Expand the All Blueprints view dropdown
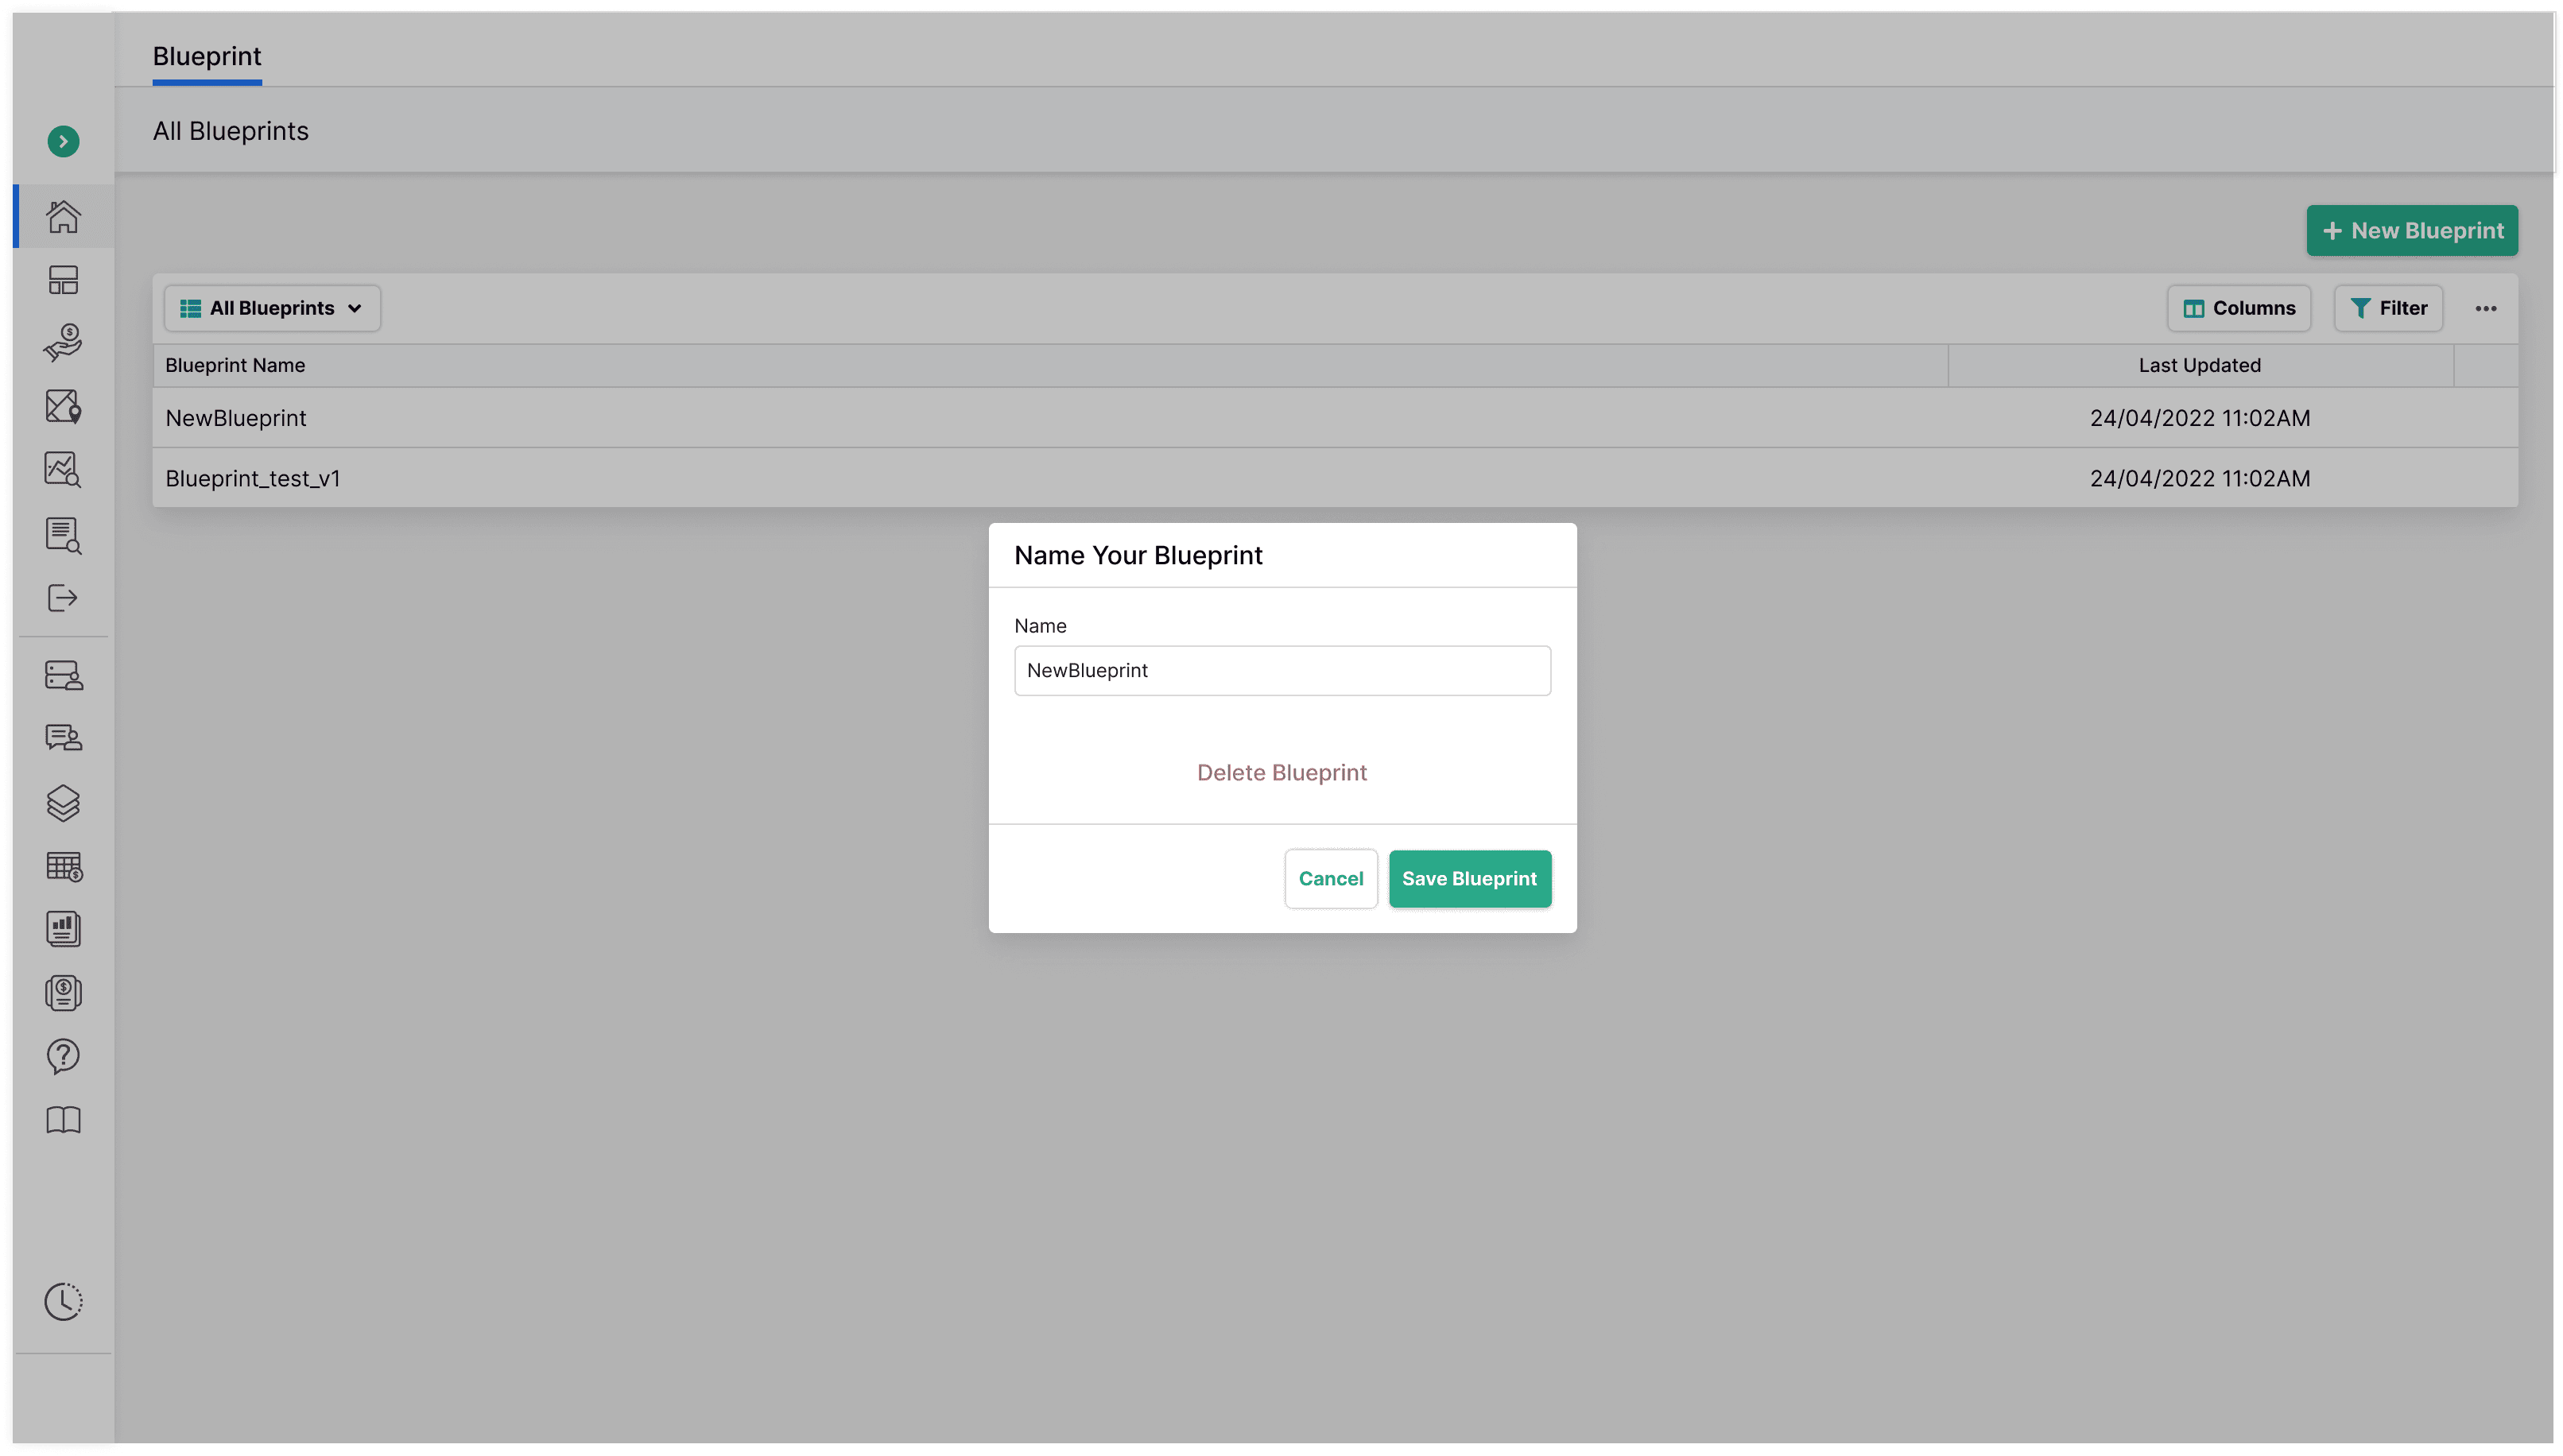Screen dimensions: 2563x1456 [x=272, y=308]
